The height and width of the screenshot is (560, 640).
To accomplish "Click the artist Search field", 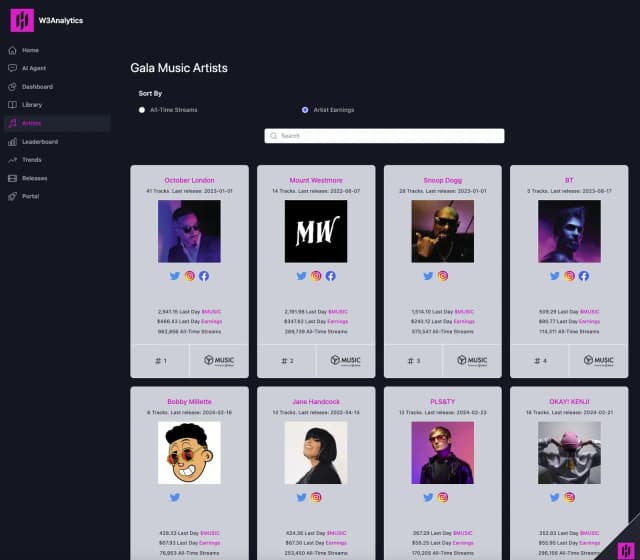I will 384,136.
